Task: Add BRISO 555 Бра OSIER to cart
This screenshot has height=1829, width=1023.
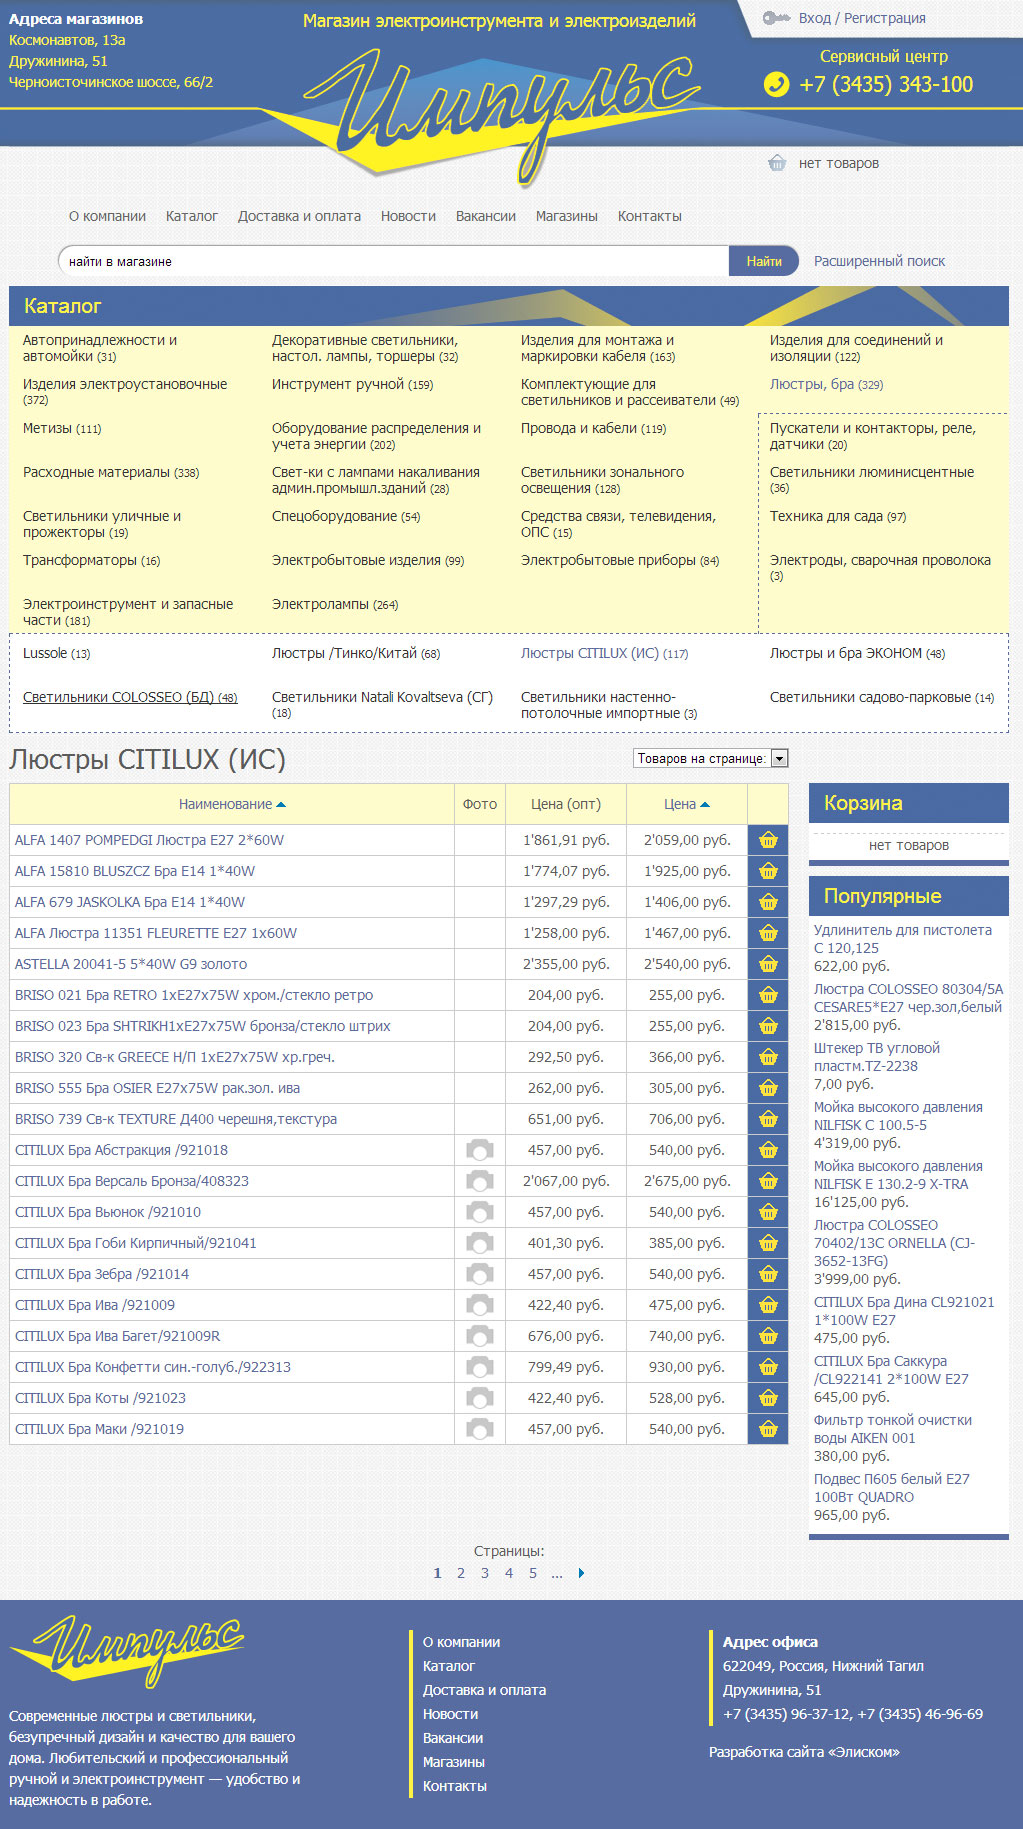Action: pyautogui.click(x=767, y=1088)
